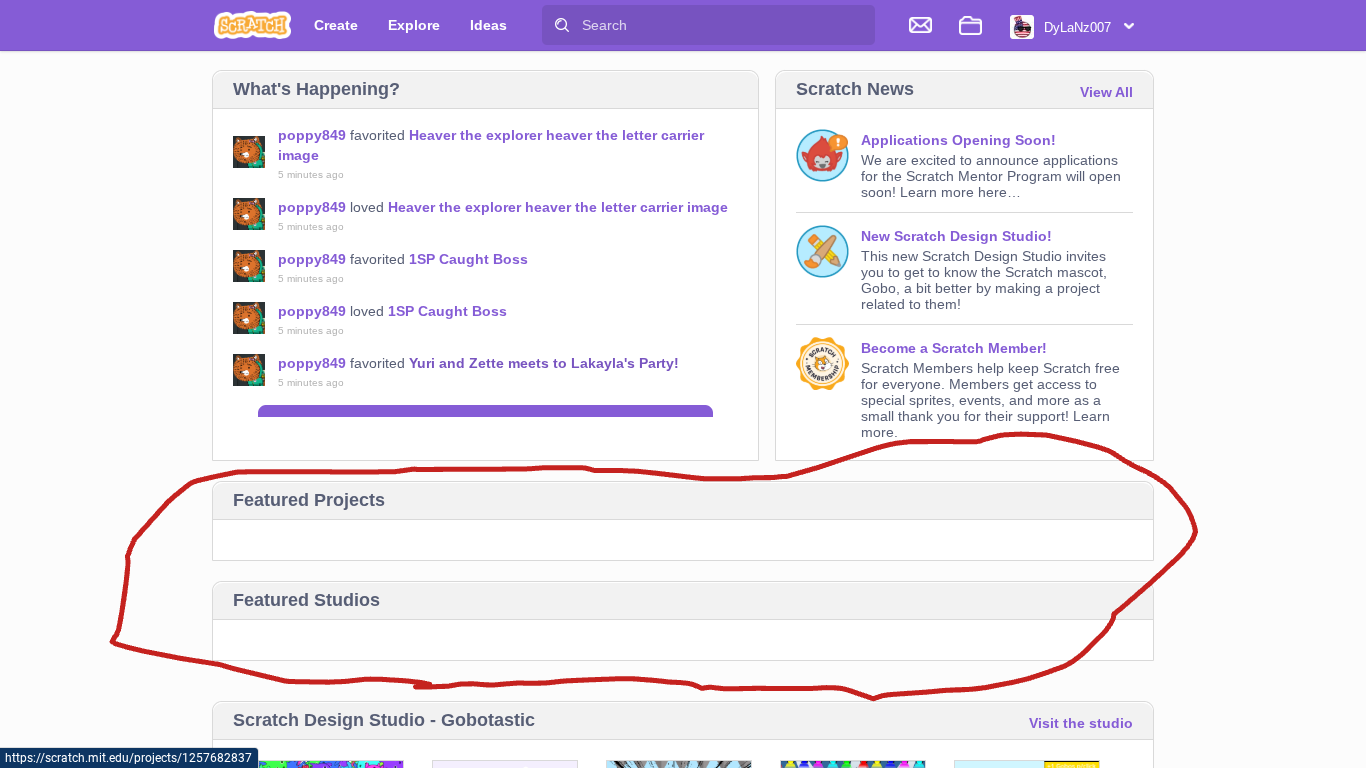The width and height of the screenshot is (1366, 768).
Task: Click the DyLaNz007 username in the navbar
Action: (1077, 27)
